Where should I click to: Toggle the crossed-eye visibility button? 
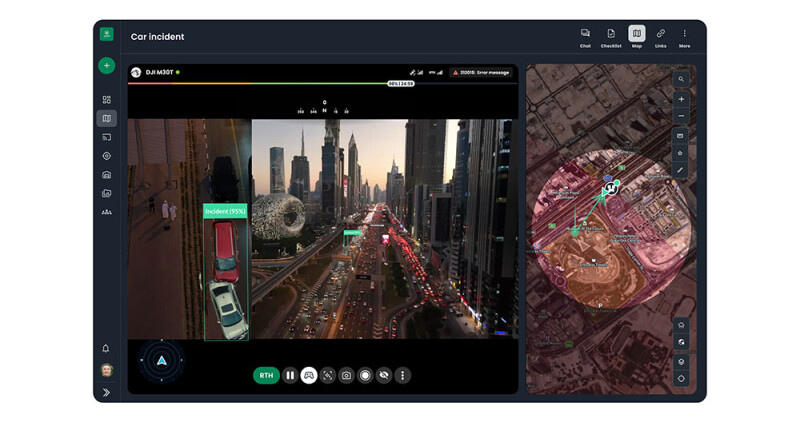click(384, 375)
